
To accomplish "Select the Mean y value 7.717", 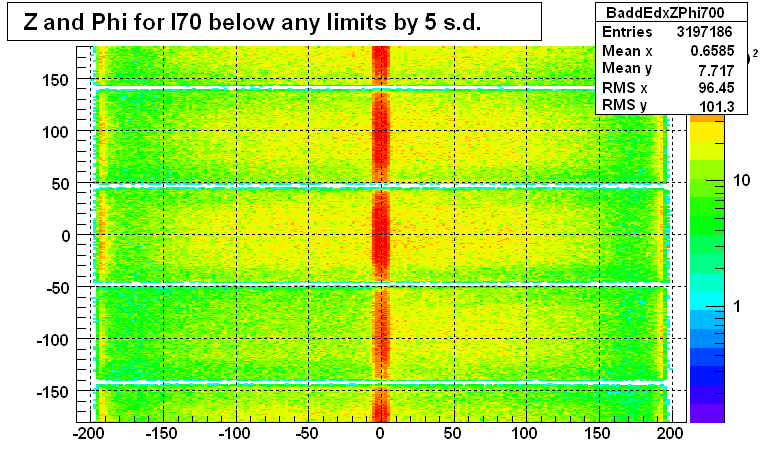I will [x=716, y=71].
